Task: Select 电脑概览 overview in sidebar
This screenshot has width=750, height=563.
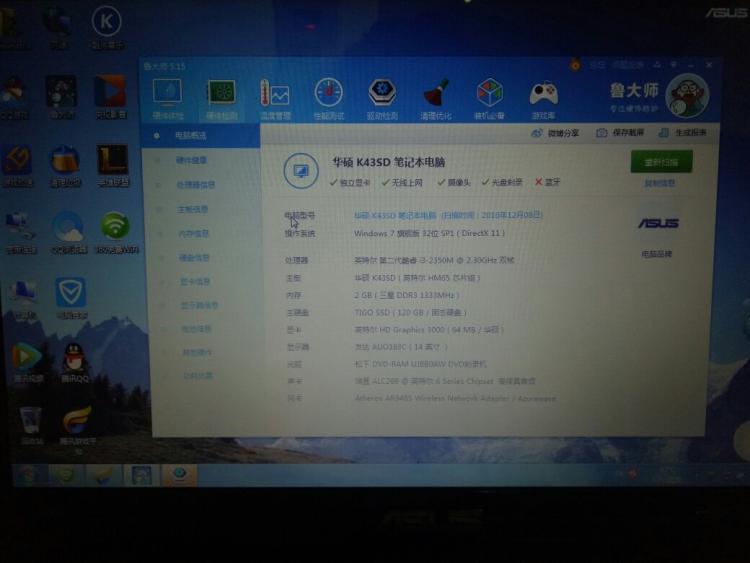Action: tap(201, 136)
